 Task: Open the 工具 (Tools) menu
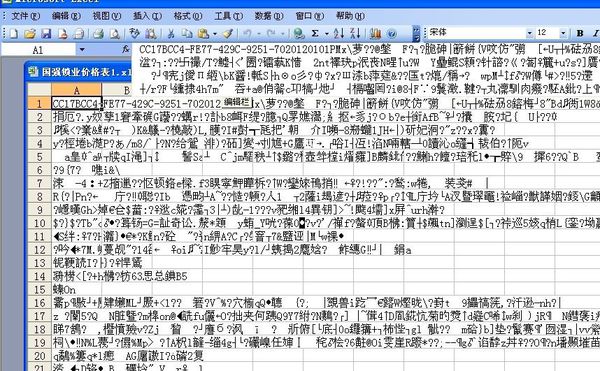point(228,16)
